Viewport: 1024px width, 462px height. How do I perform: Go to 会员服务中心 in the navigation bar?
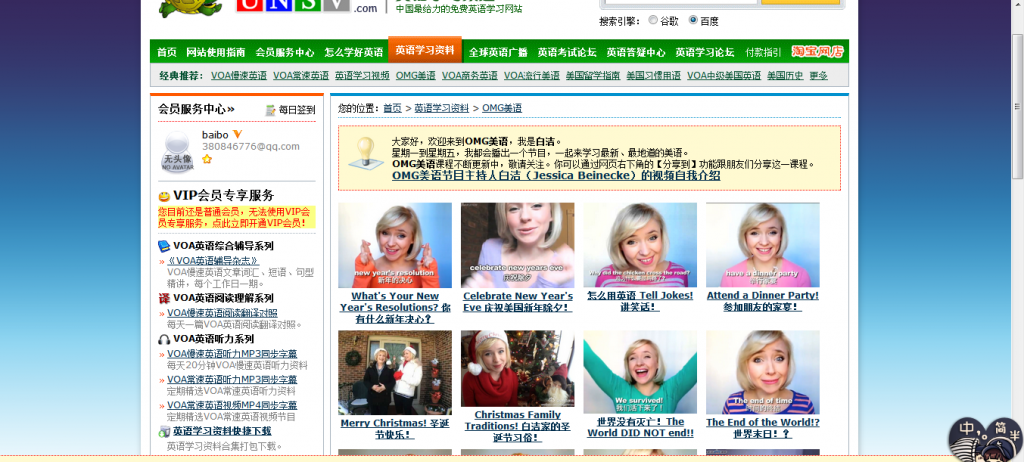[x=285, y=52]
